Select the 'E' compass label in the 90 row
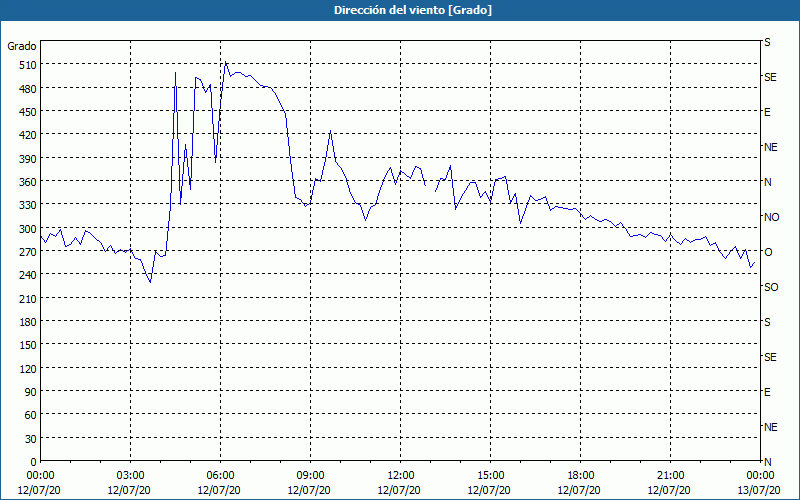 tap(767, 392)
